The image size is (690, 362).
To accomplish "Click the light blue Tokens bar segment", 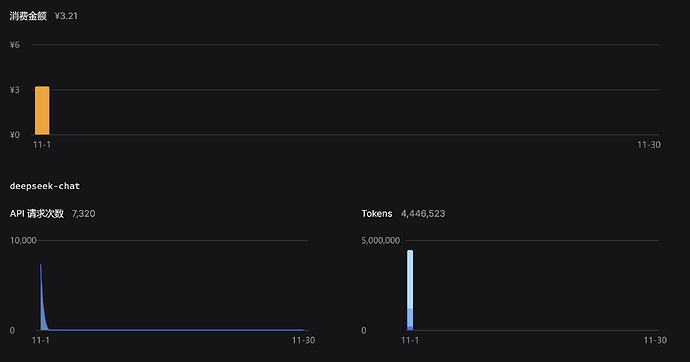I will [x=410, y=279].
